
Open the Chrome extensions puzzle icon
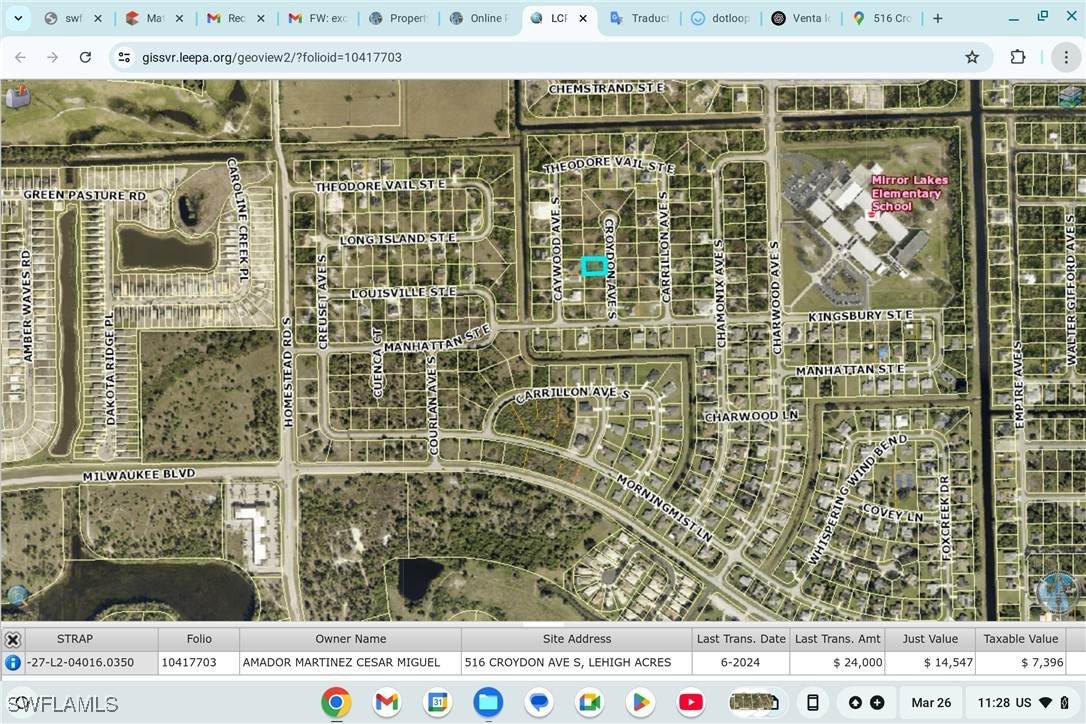point(1018,57)
